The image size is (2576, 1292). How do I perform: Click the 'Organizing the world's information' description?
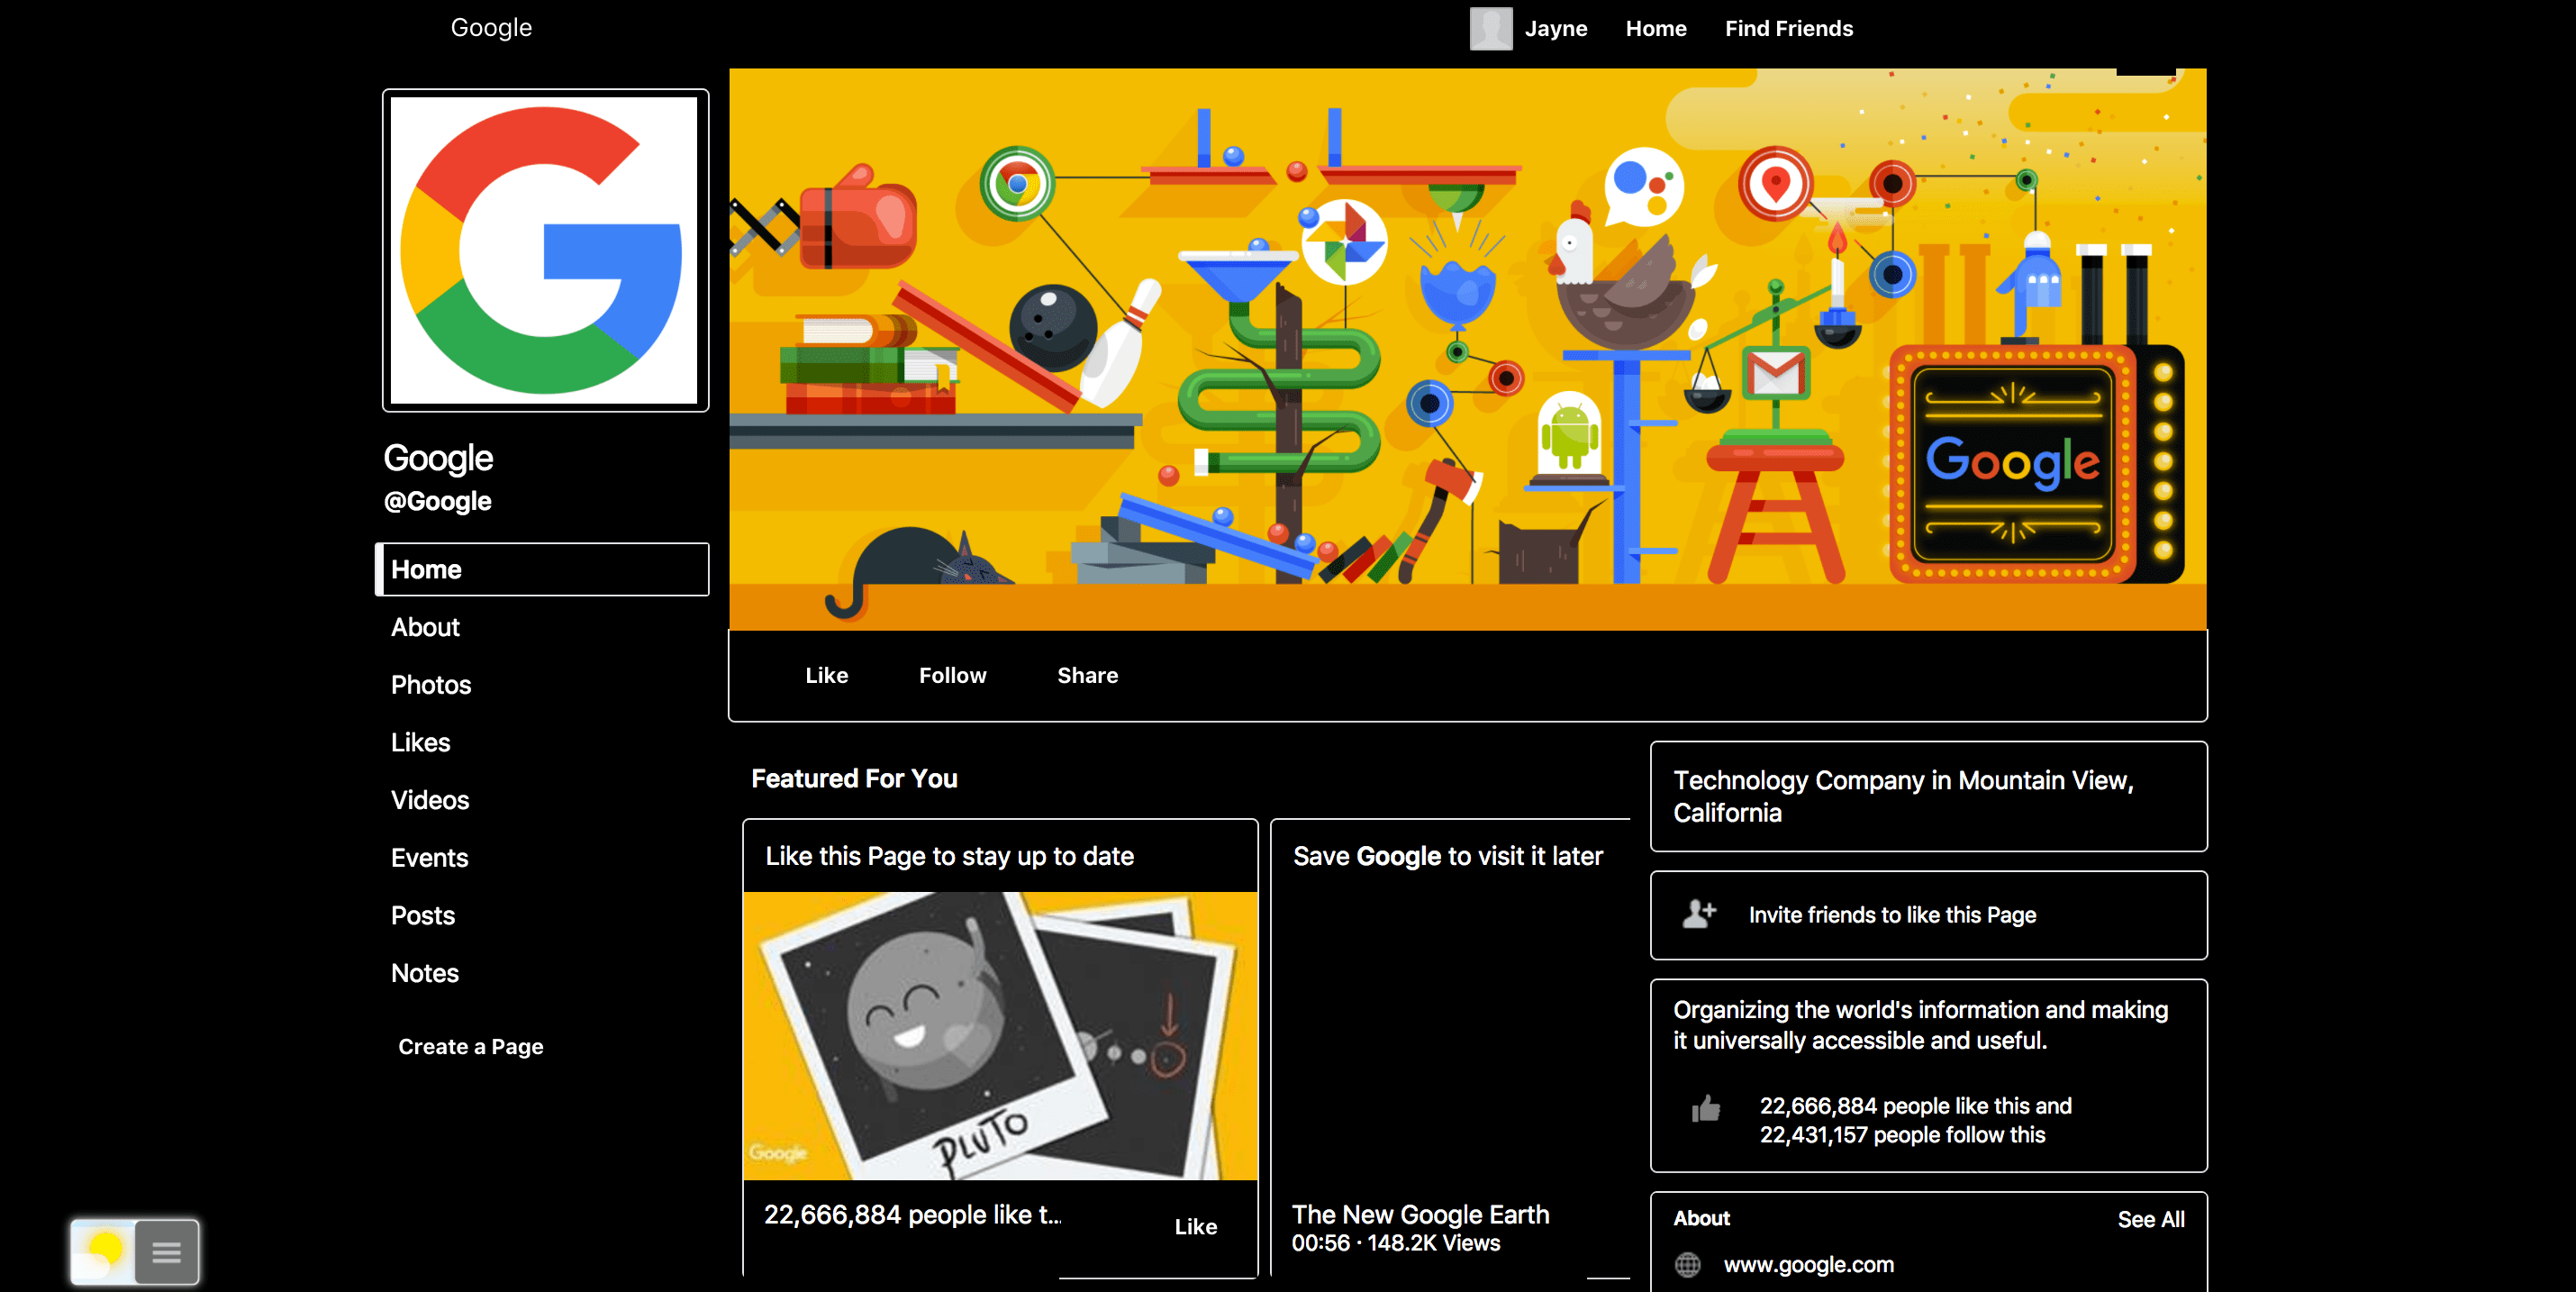point(1920,1025)
